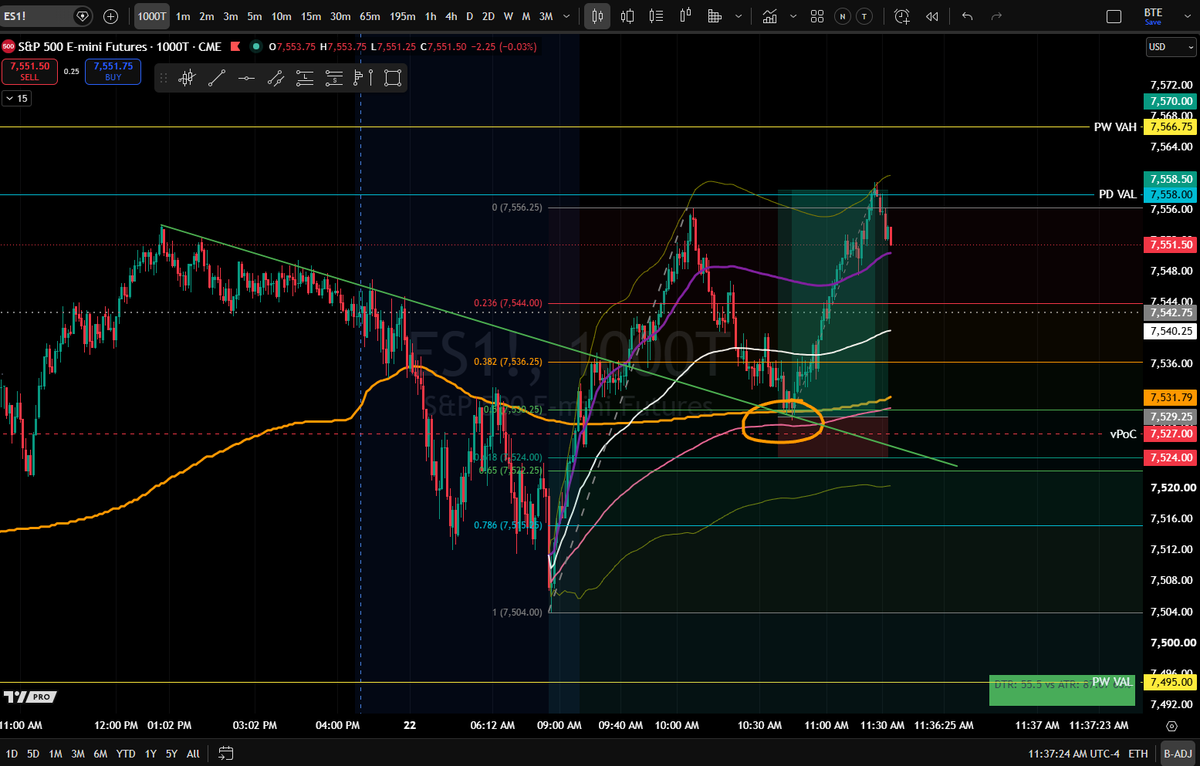The width and height of the screenshot is (1200, 766).
Task: Select the bar pair chart type icon
Action: pyautogui.click(x=686, y=16)
